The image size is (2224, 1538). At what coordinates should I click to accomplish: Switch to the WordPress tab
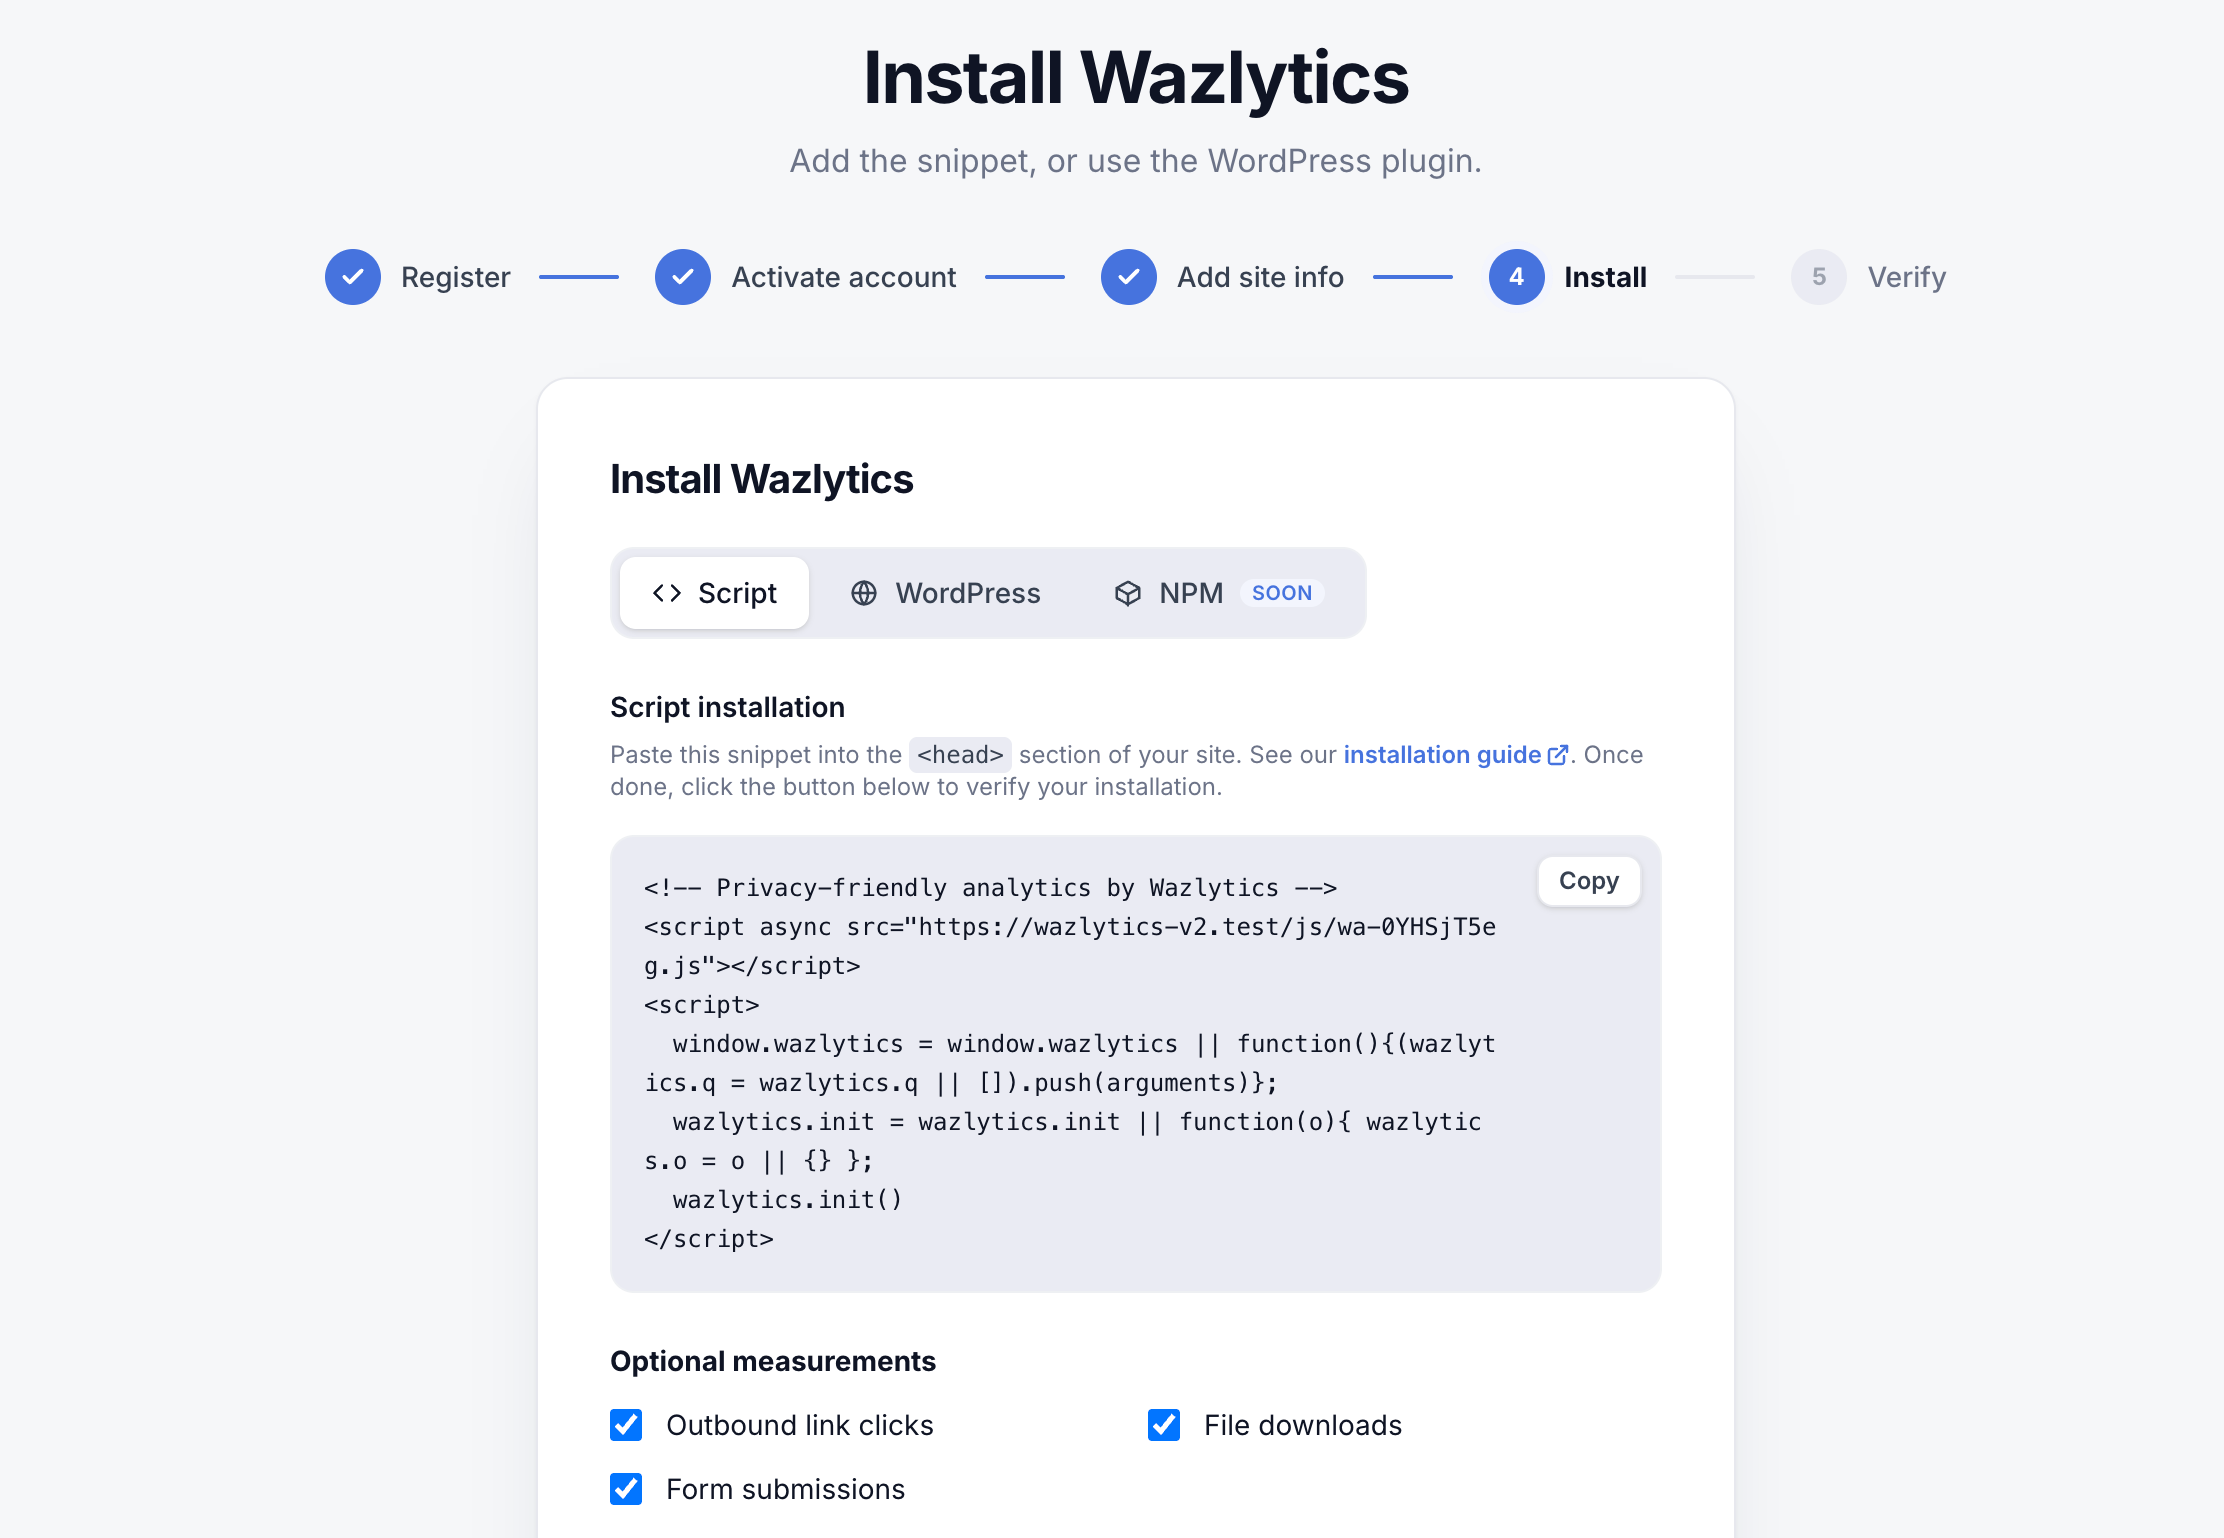point(945,593)
